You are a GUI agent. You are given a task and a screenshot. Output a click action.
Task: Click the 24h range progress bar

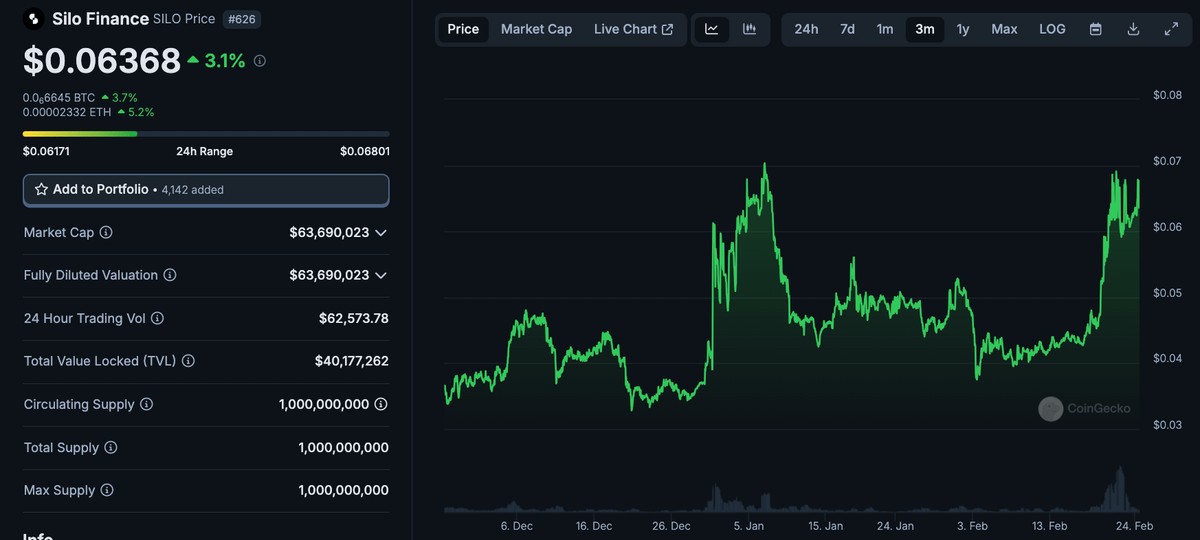pyautogui.click(x=206, y=133)
